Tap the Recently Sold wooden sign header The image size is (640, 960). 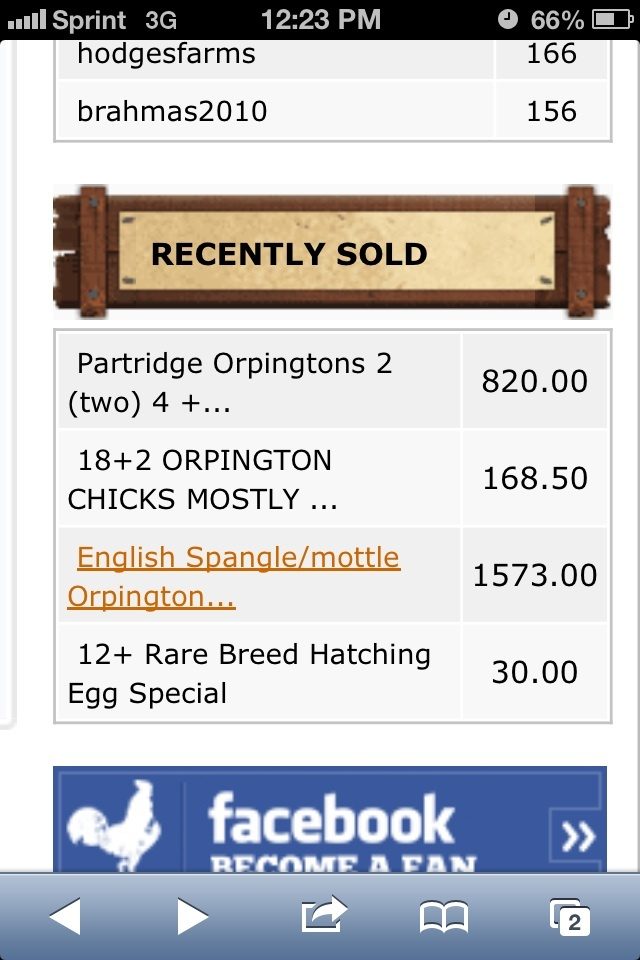(x=330, y=252)
